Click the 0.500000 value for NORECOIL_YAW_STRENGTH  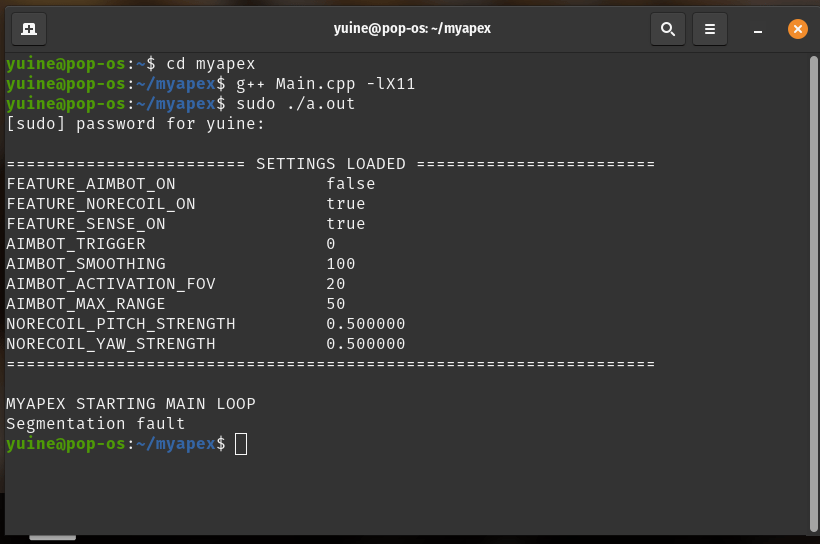point(366,344)
